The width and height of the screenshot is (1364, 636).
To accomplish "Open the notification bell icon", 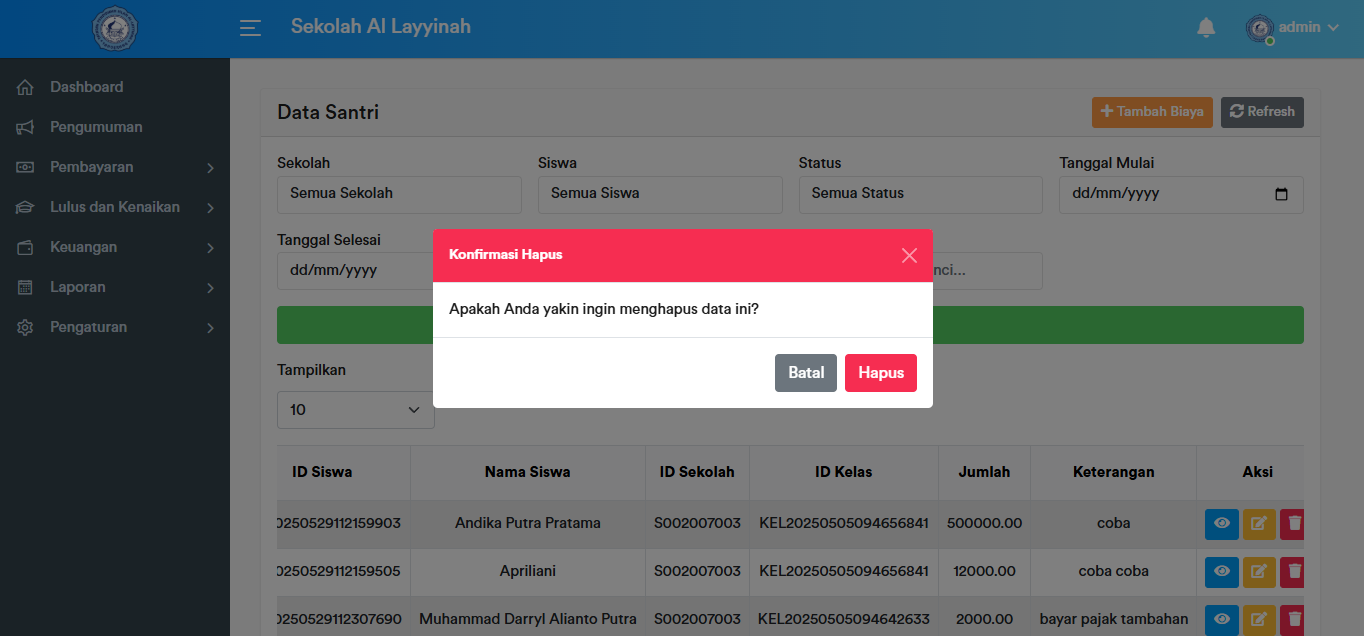I will tap(1206, 28).
